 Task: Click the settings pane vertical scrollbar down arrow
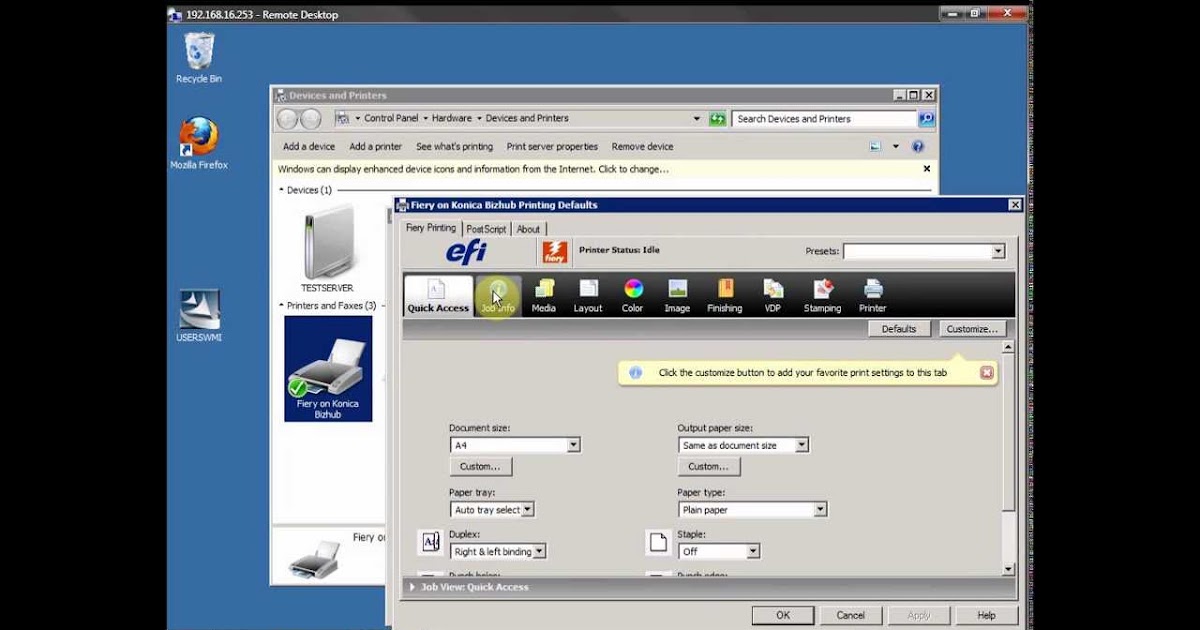[x=1008, y=568]
